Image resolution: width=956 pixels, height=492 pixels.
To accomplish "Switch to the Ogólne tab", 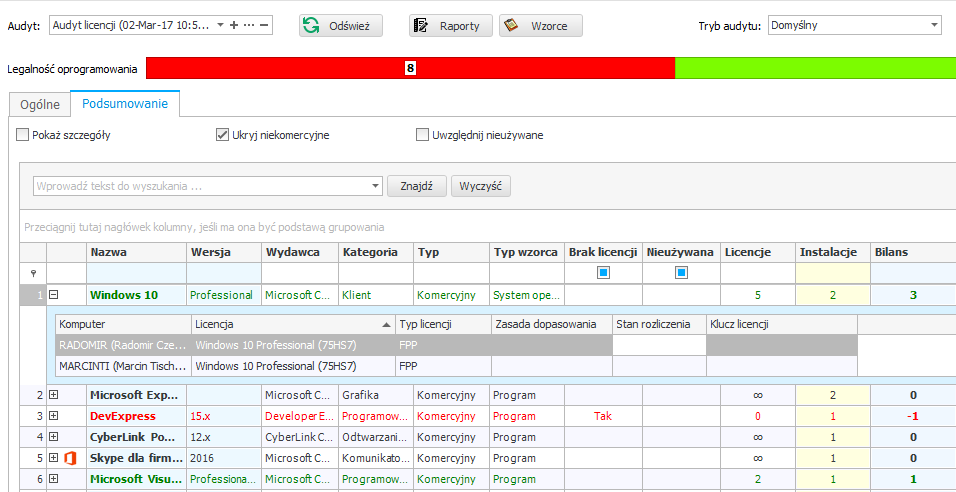I will click(x=40, y=104).
